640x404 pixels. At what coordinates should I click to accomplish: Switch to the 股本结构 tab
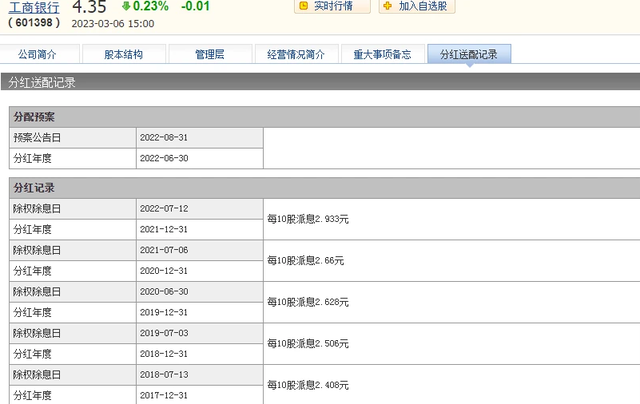tap(124, 54)
